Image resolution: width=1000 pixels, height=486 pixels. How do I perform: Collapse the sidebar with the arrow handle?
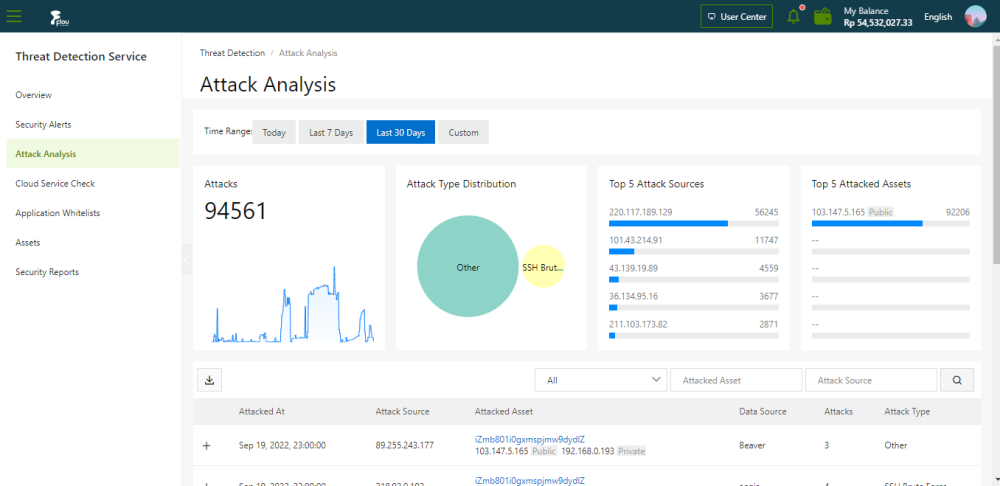click(186, 260)
